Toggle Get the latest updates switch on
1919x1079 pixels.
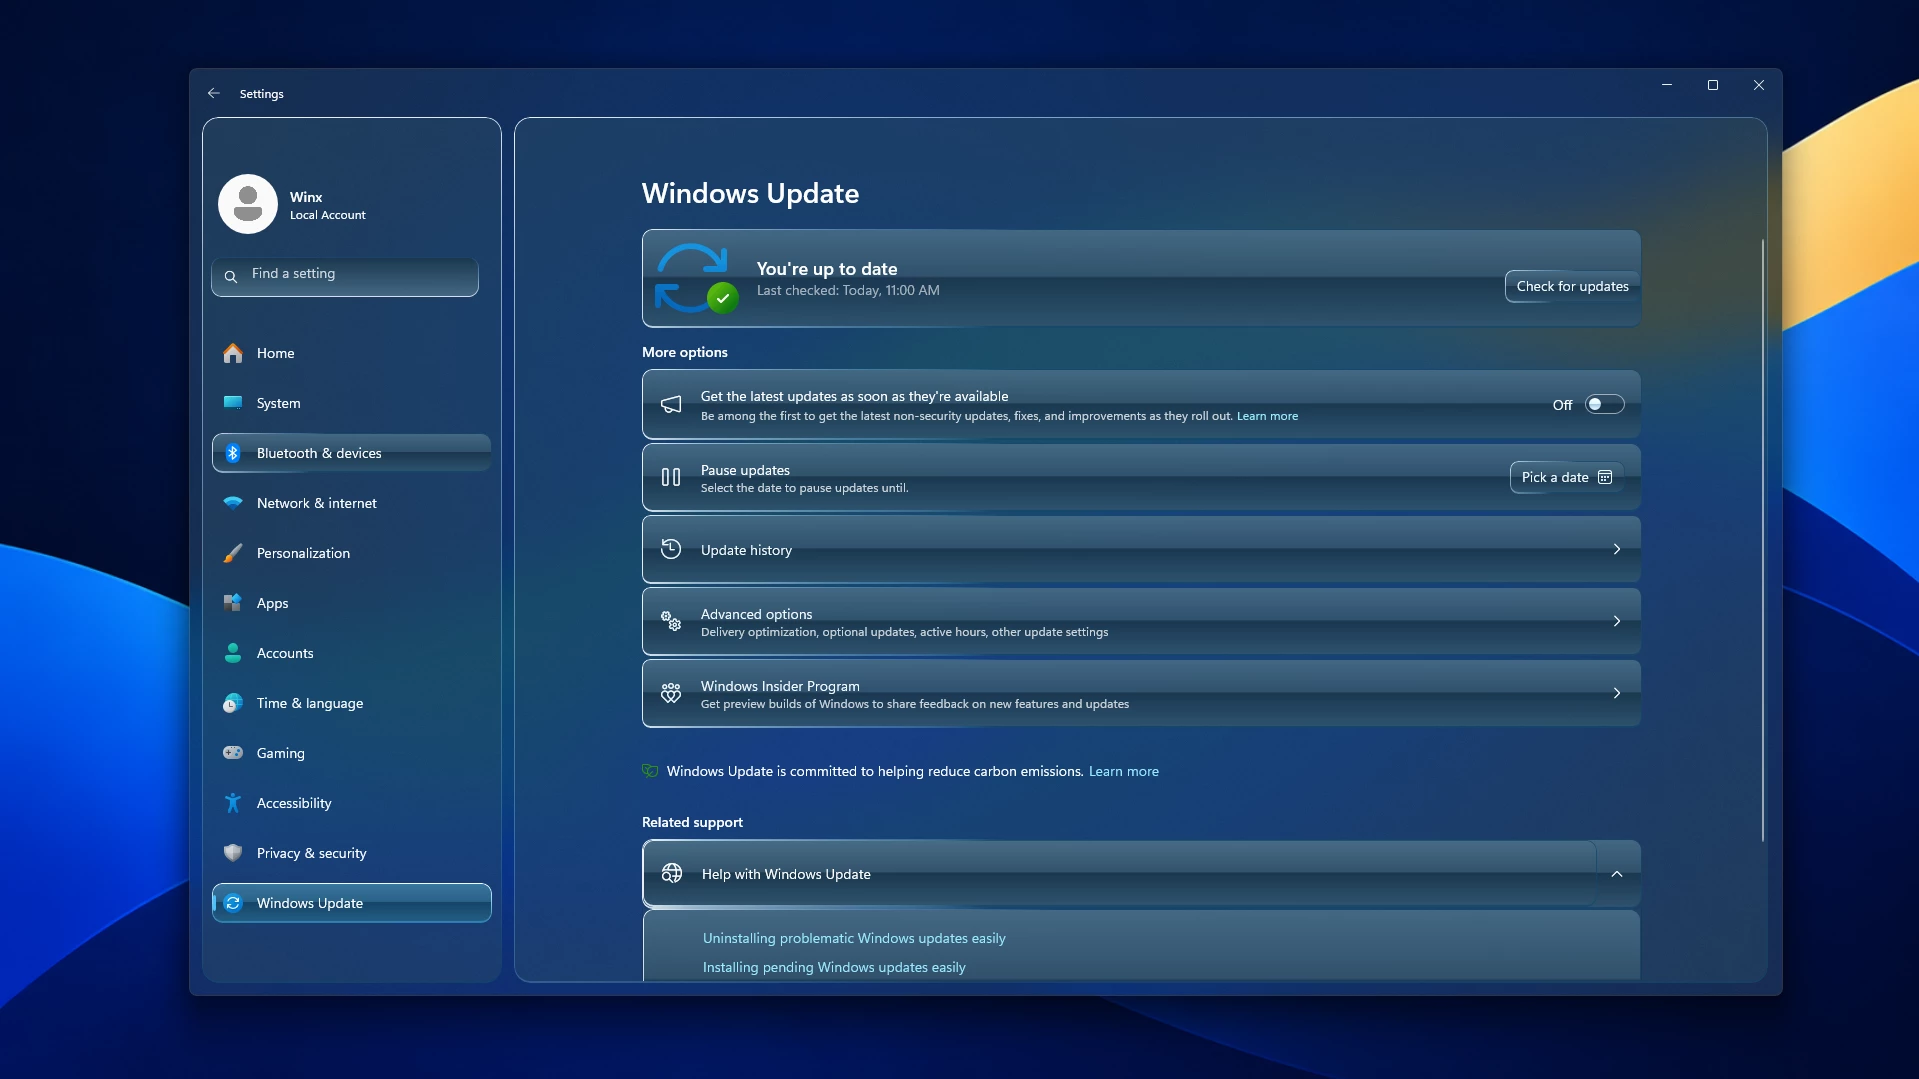coord(1604,405)
